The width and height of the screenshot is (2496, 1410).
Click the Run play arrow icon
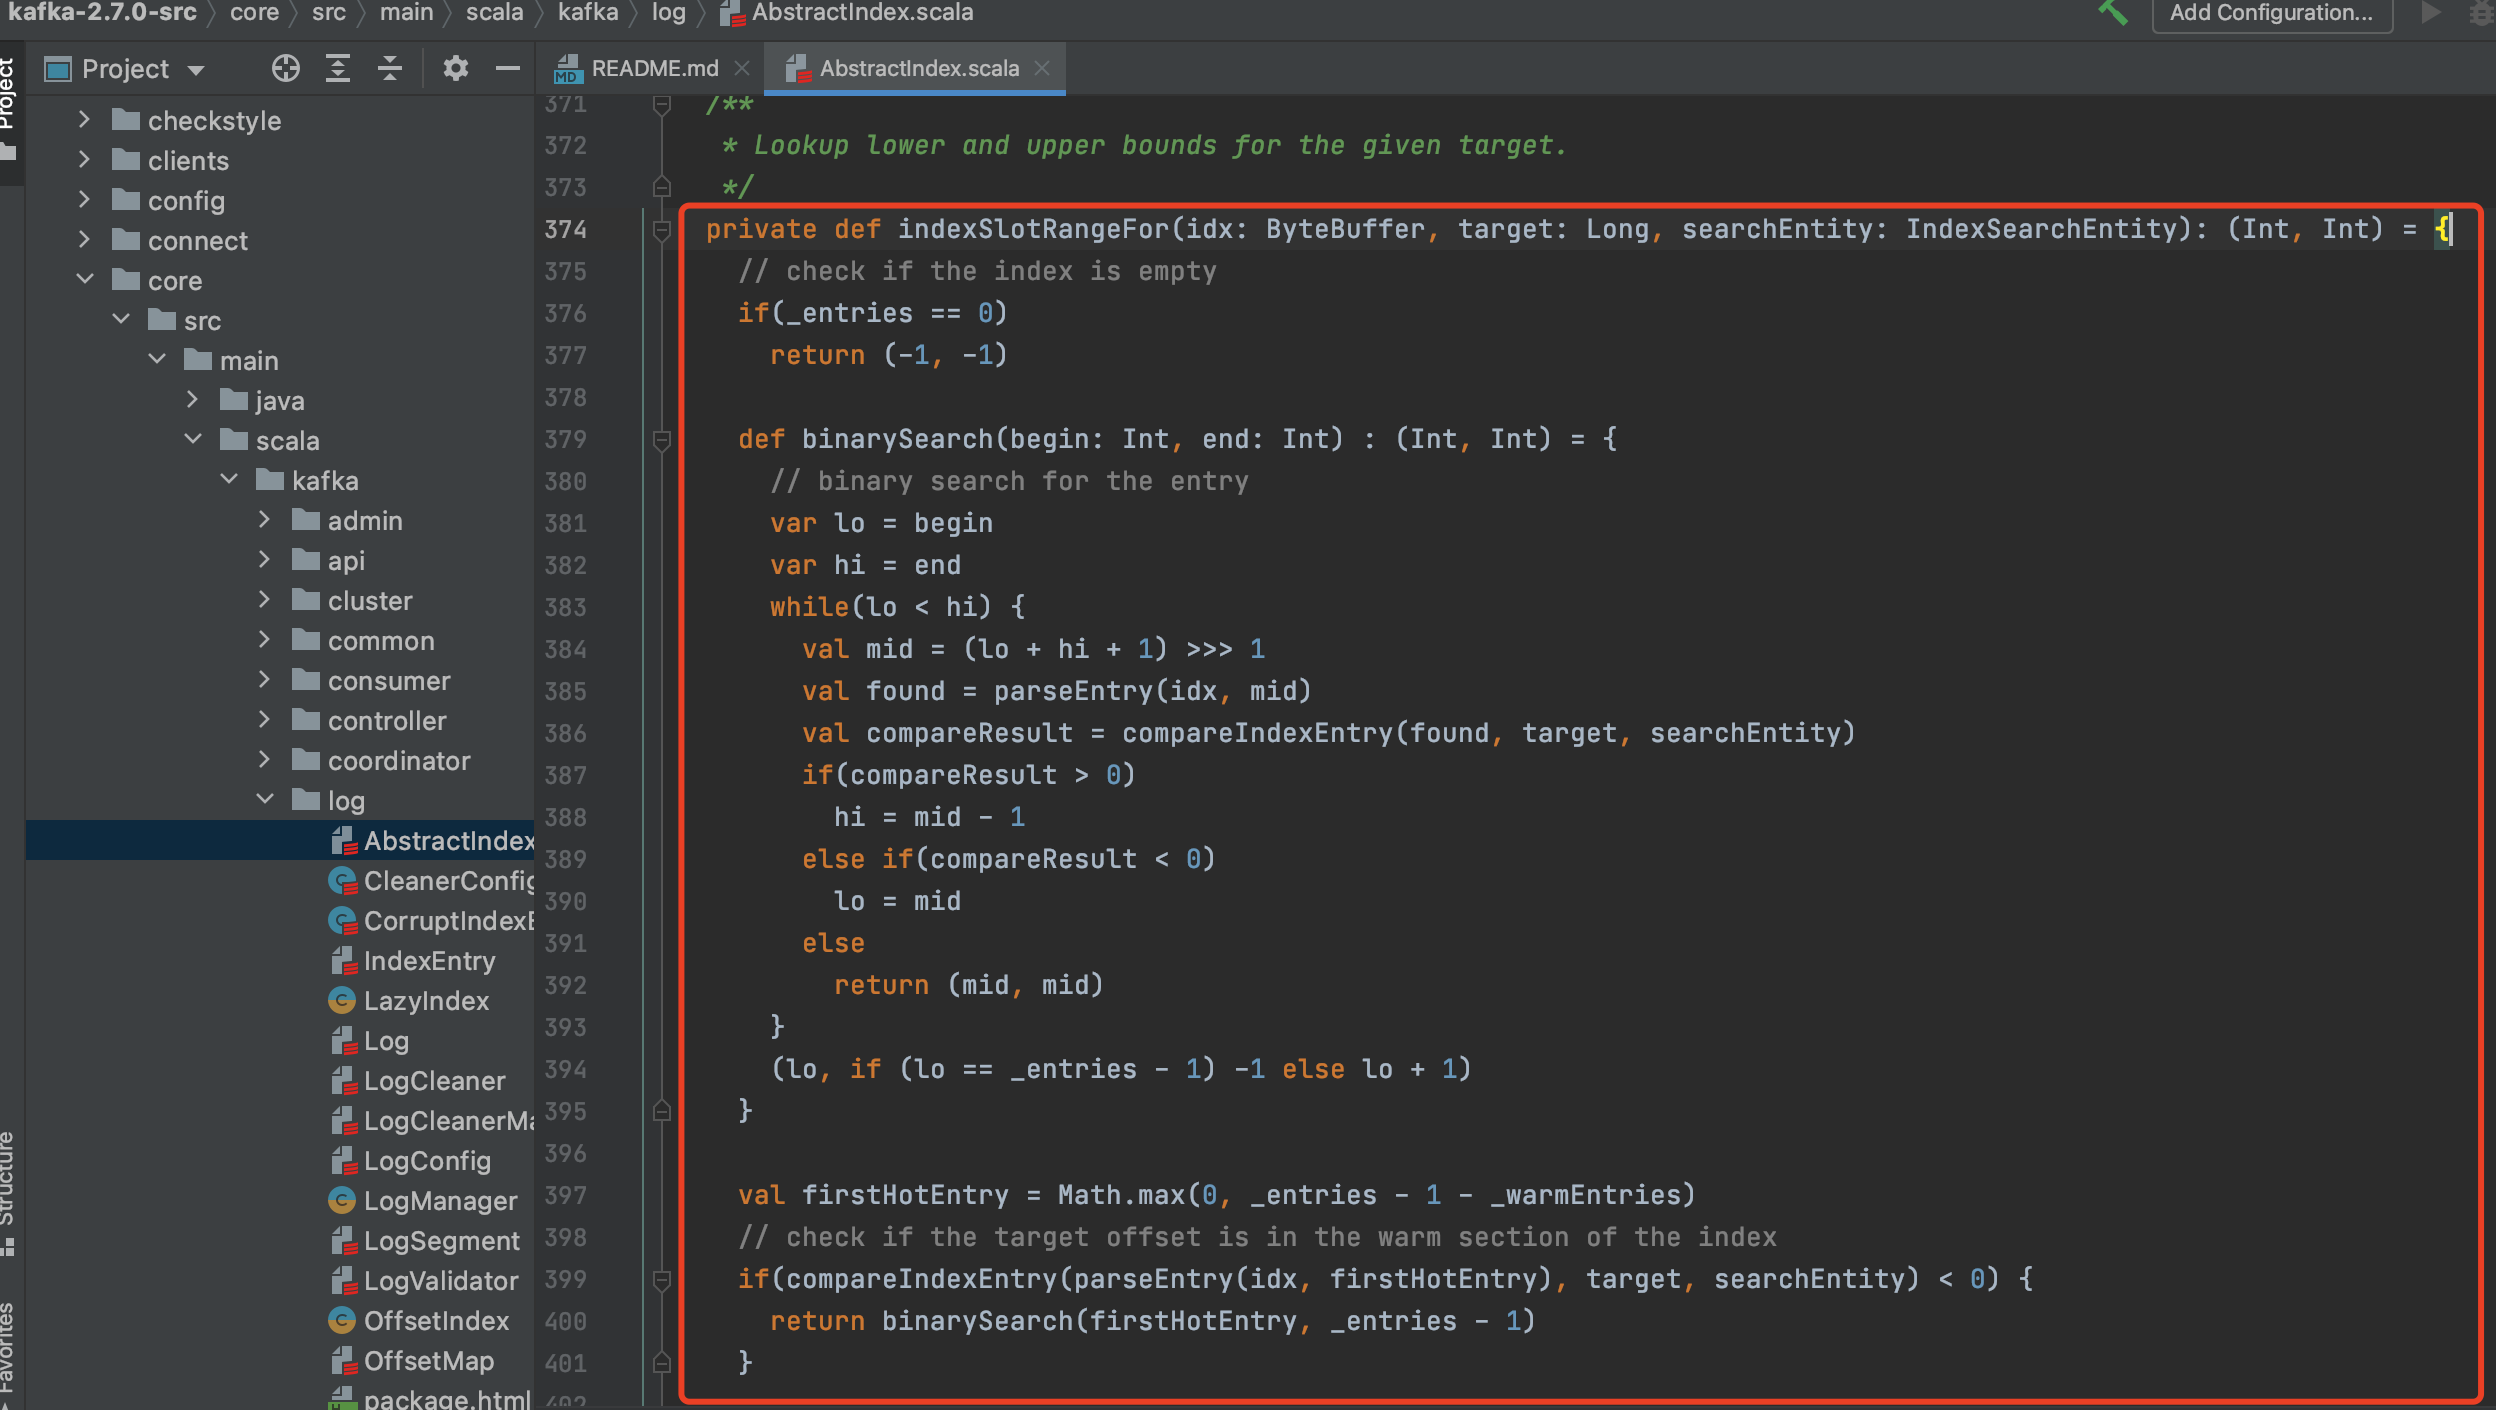pyautogui.click(x=2430, y=13)
